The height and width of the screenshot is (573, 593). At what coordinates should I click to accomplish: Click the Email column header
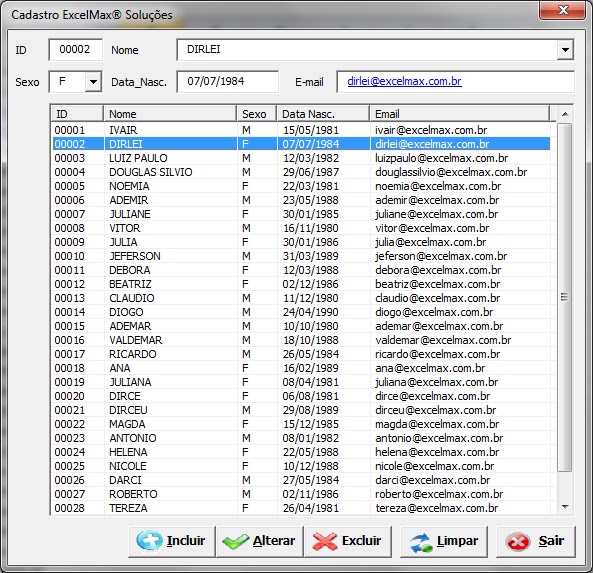(459, 114)
